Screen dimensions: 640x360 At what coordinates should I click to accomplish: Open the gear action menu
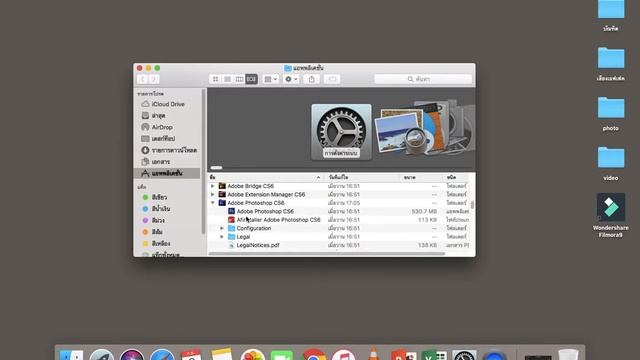291,79
